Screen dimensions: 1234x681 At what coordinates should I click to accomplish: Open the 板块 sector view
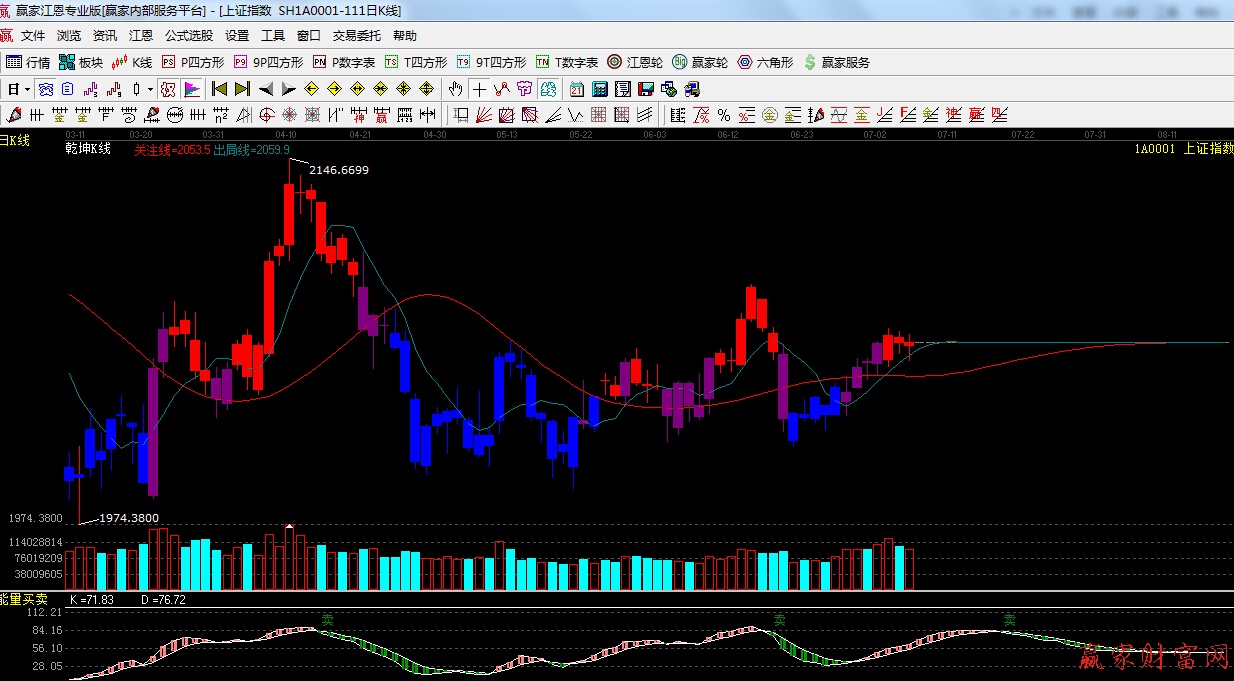82,62
